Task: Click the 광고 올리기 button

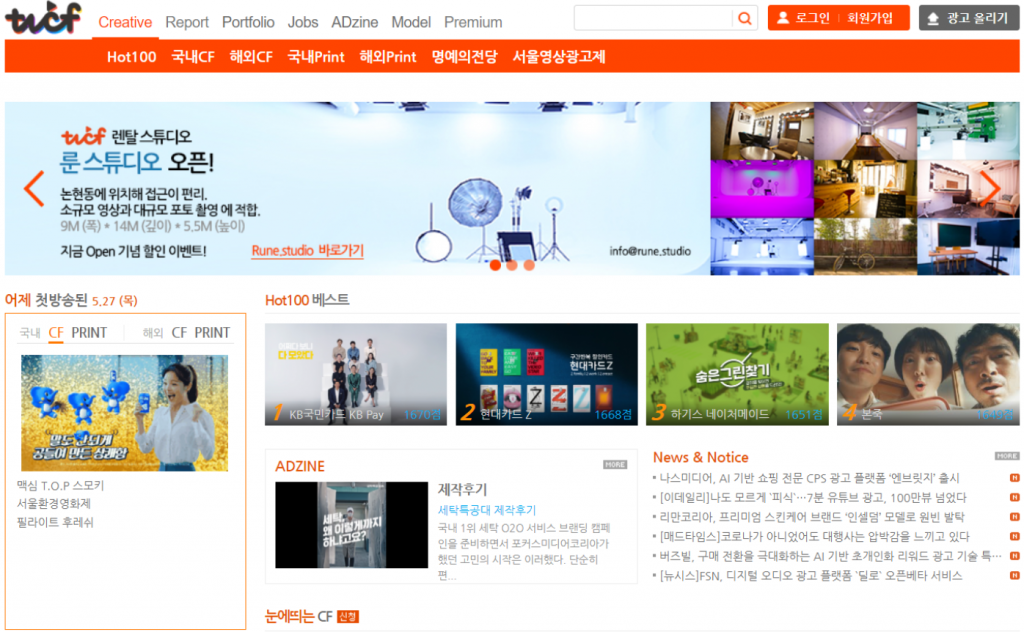Action: pyautogui.click(x=969, y=18)
